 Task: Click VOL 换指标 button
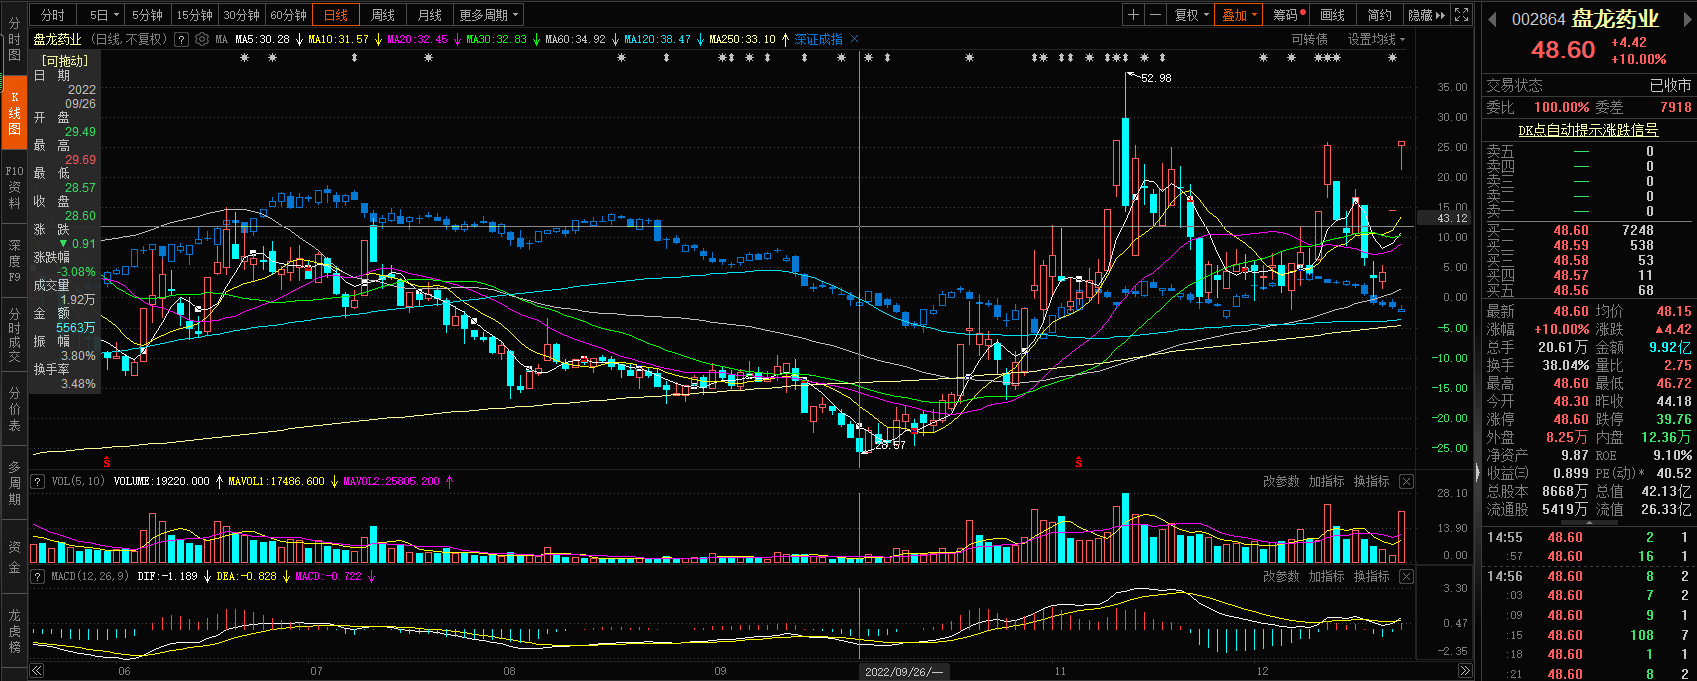click(1371, 482)
